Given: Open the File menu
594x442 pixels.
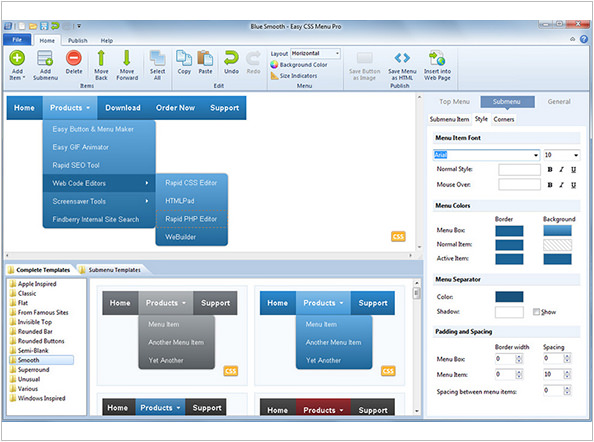Looking at the screenshot, I should [17, 40].
